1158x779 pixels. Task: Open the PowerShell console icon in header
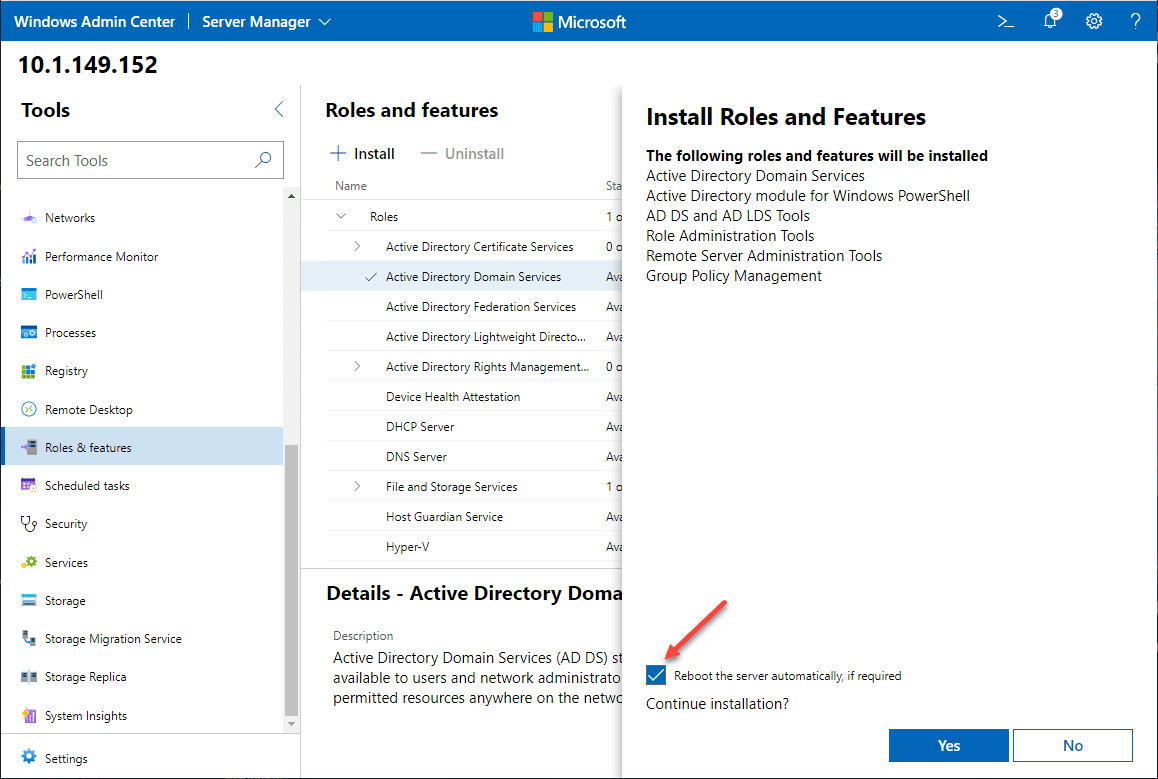tap(1006, 21)
